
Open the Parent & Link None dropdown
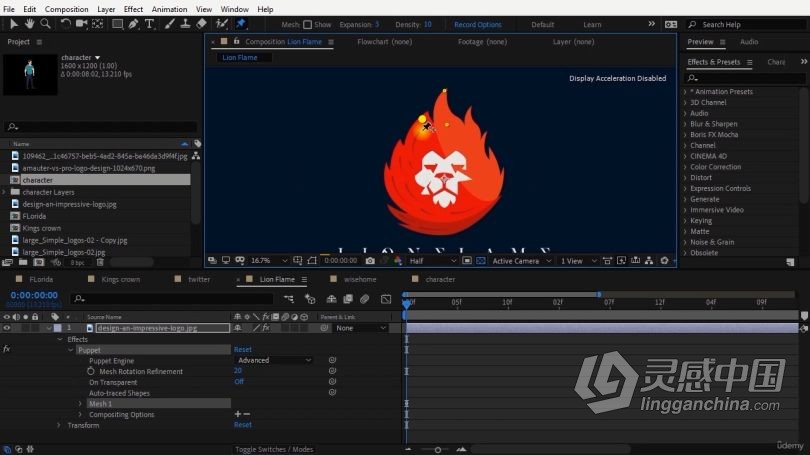pyautogui.click(x=361, y=328)
